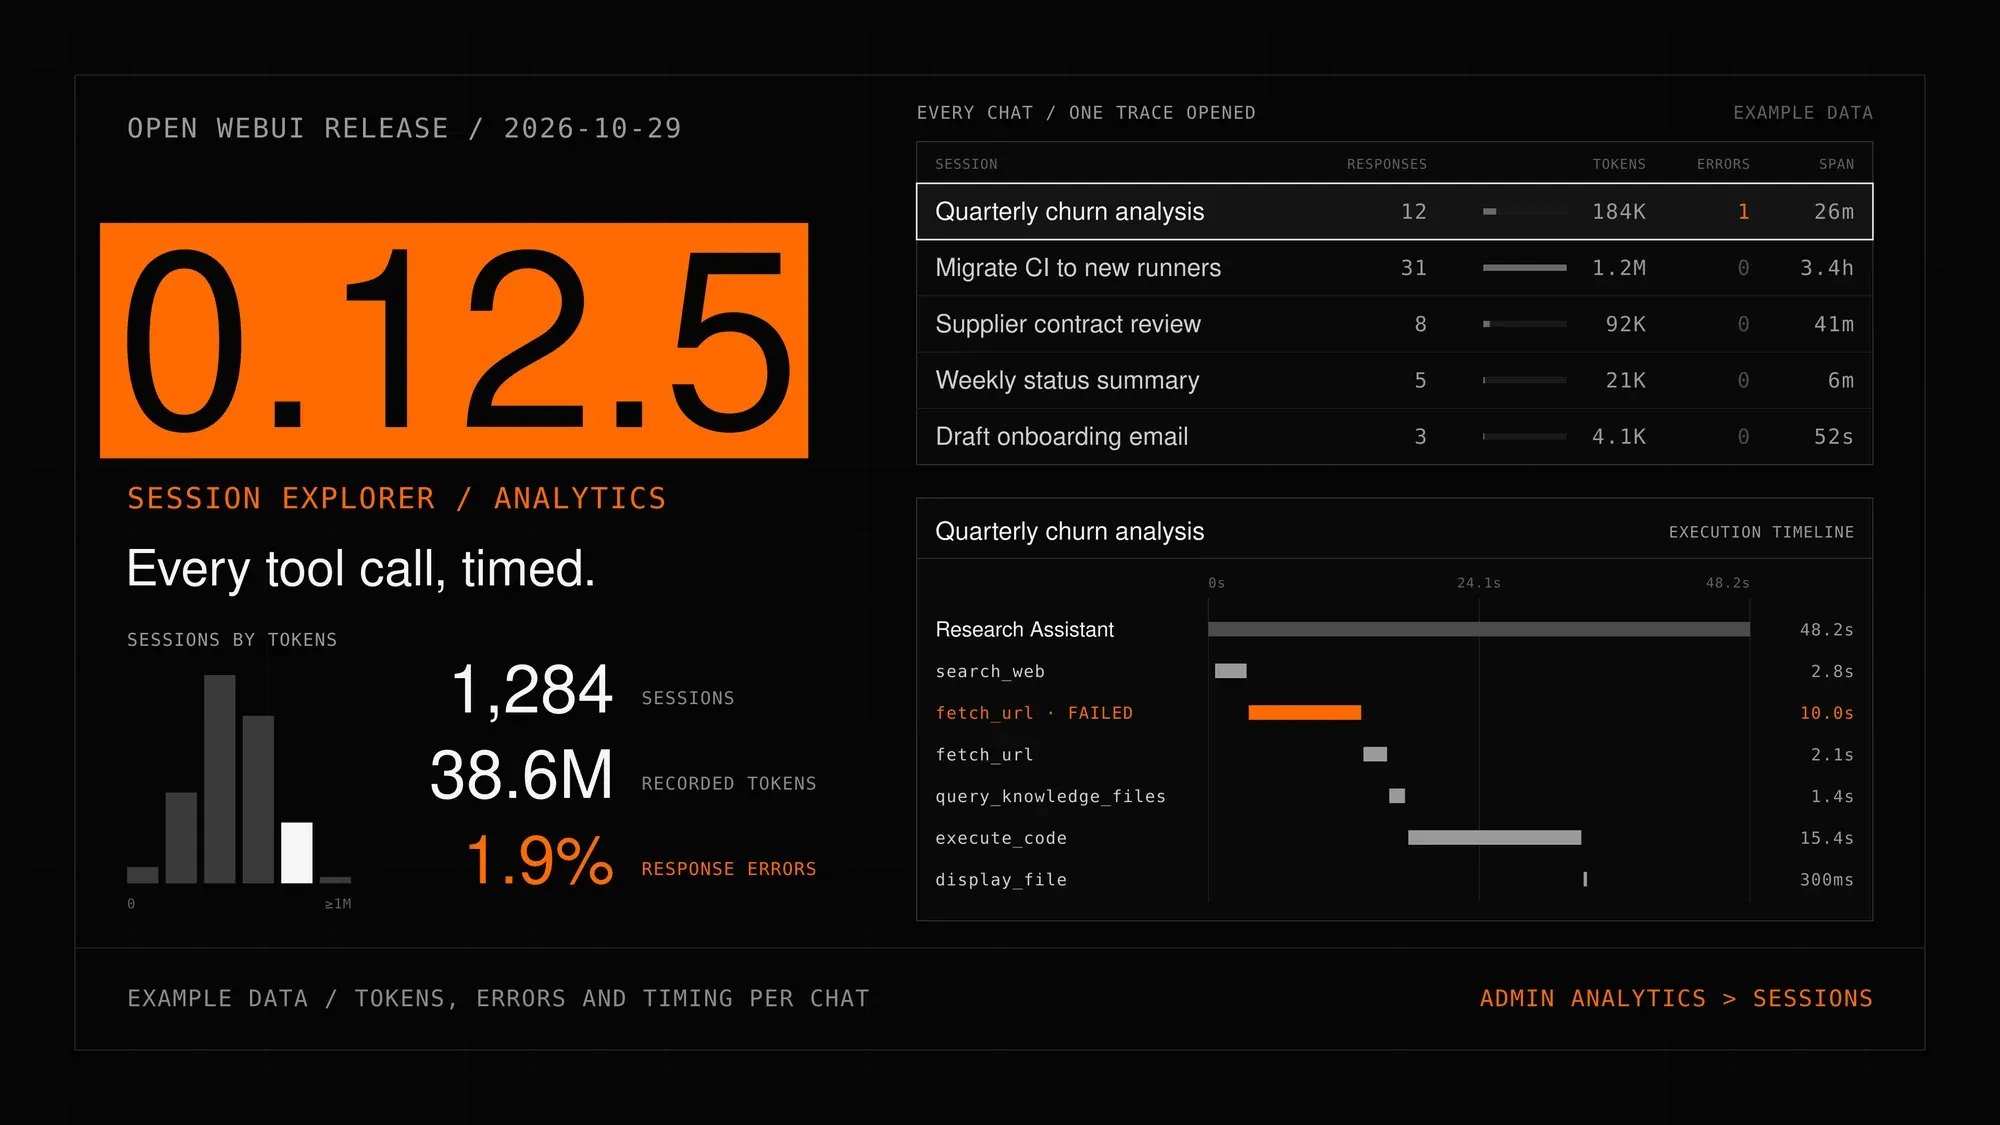Click the 38.6M recorded tokens figure
The width and height of the screenshot is (2000, 1125).
coord(521,775)
